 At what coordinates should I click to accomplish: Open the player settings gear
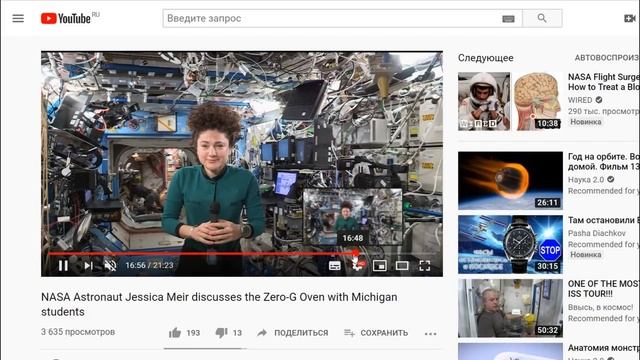click(x=357, y=266)
